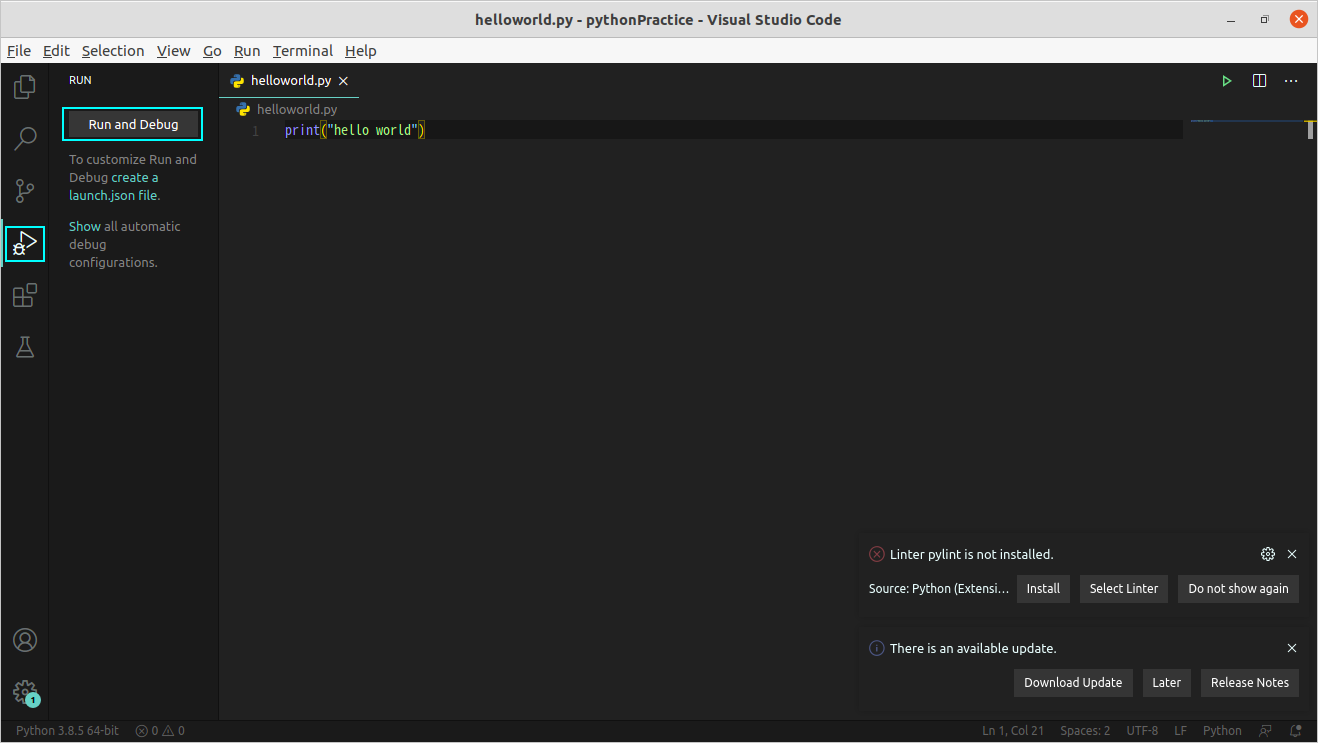Click the helloworld.py breadcrumb
The height and width of the screenshot is (743, 1318).
(x=297, y=109)
